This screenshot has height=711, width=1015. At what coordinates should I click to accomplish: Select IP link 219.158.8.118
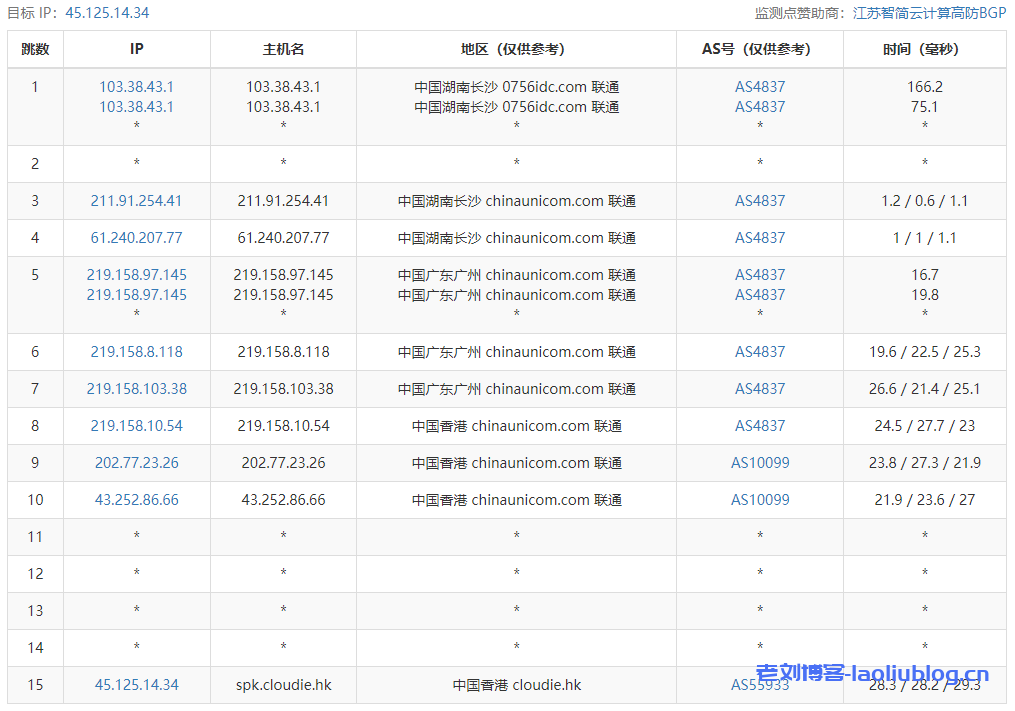coord(136,352)
